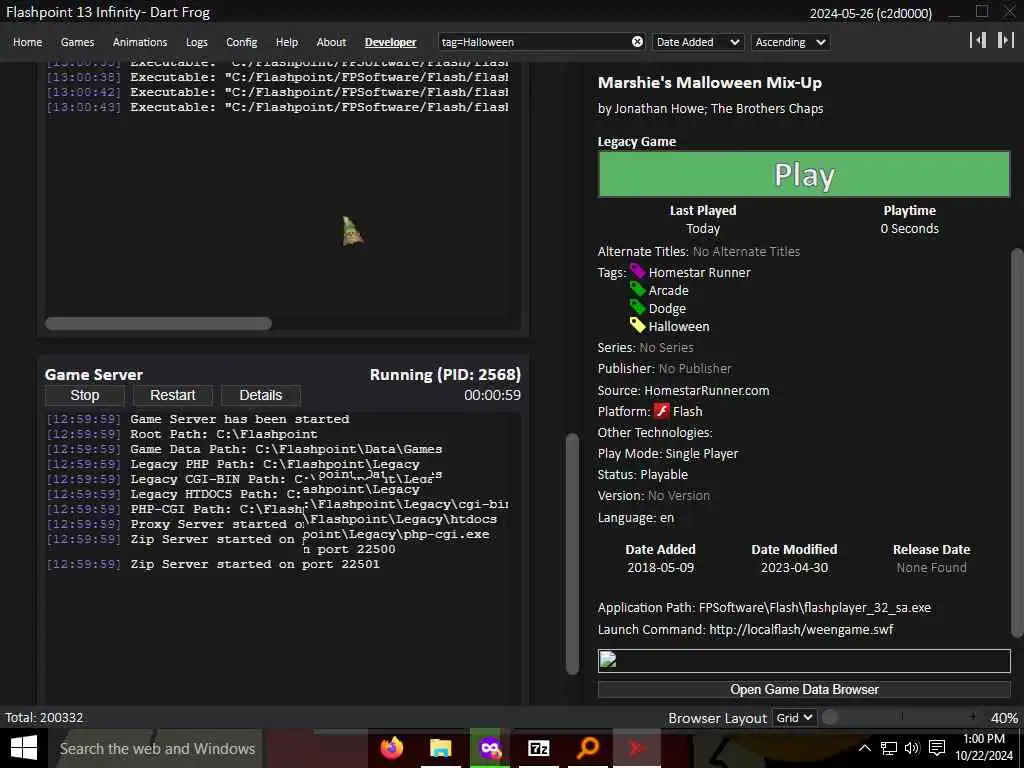Click the Running (PID: 2568) status text

(x=445, y=374)
